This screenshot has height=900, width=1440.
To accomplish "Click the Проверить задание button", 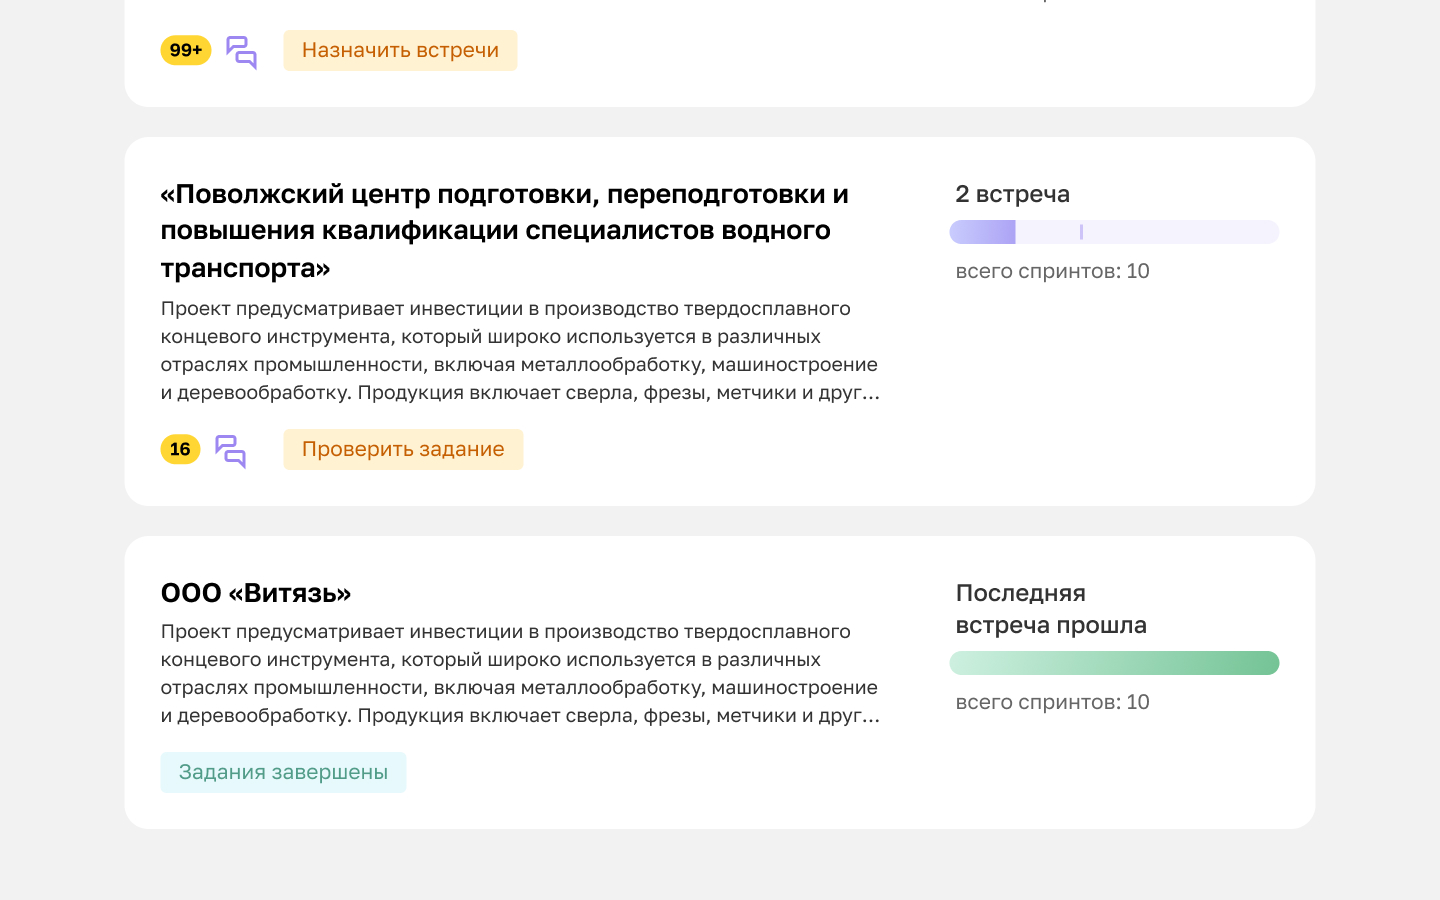I will coord(403,449).
